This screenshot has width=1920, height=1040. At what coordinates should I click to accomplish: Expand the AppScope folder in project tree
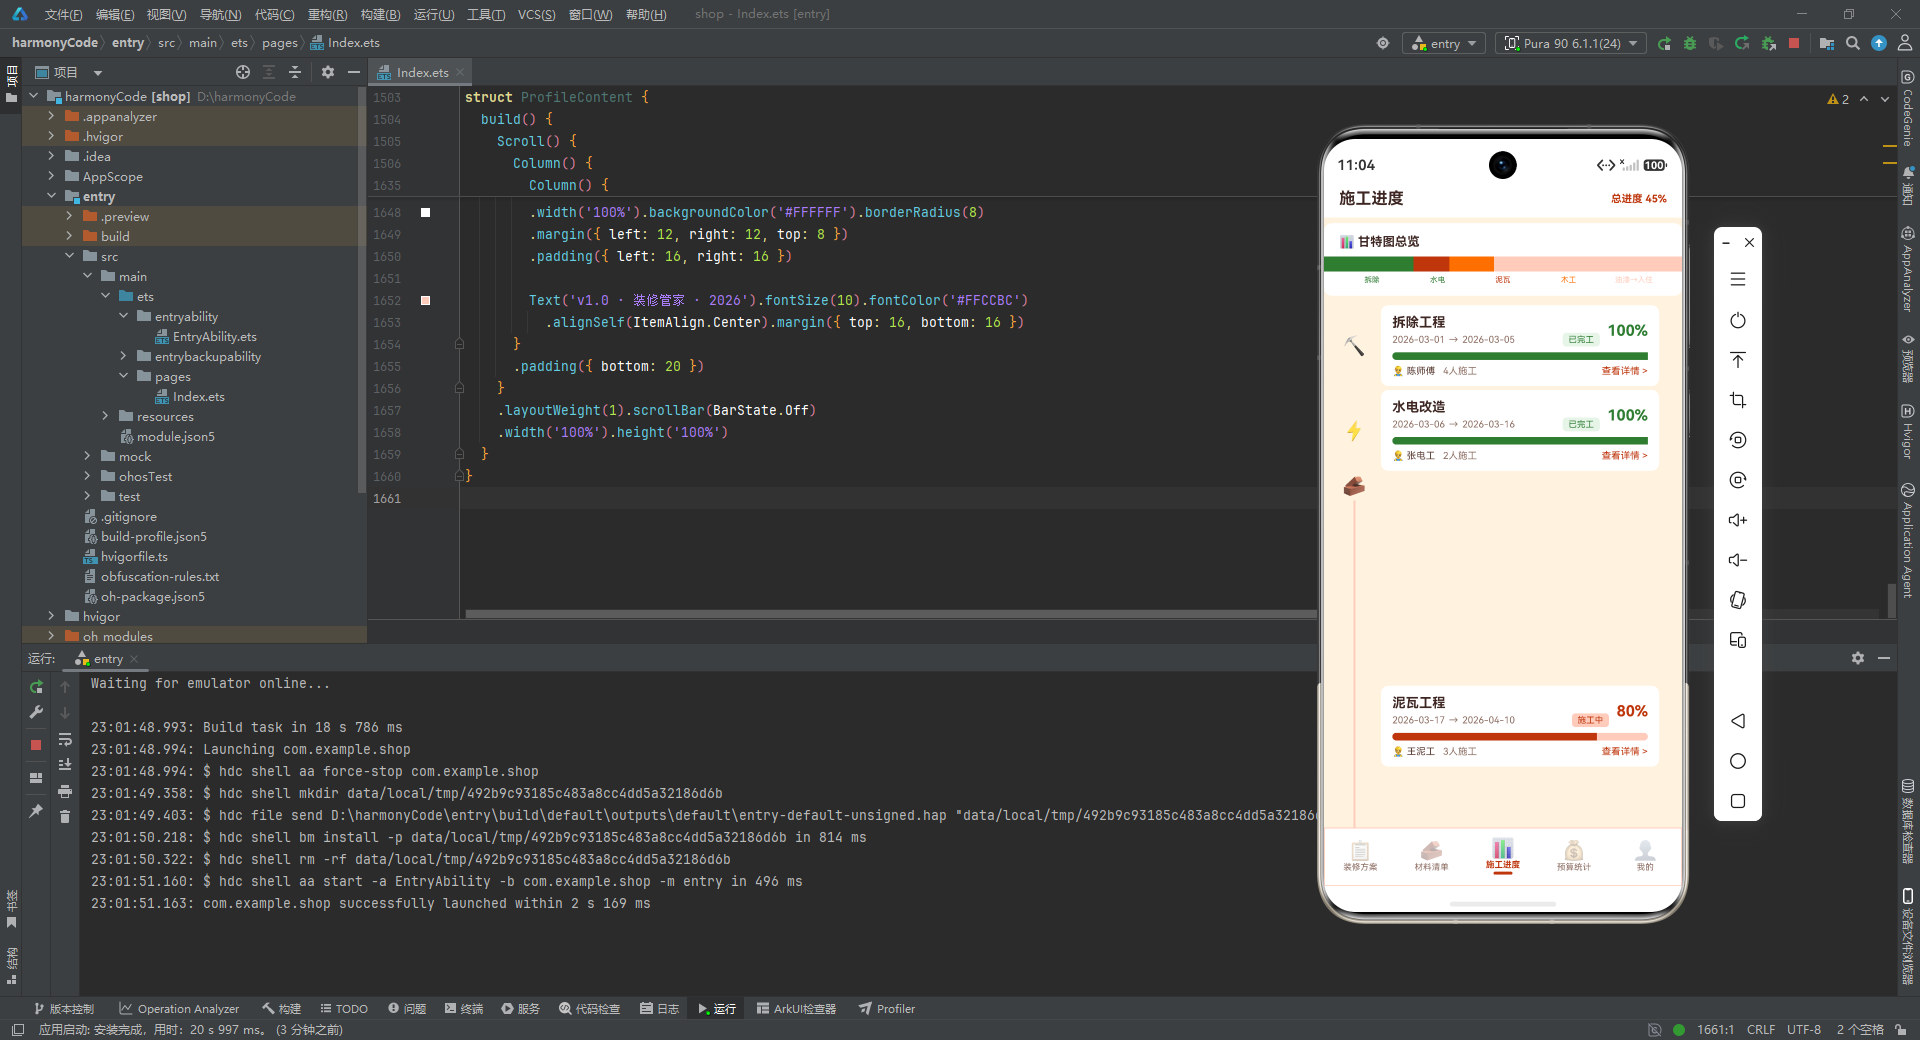point(51,176)
